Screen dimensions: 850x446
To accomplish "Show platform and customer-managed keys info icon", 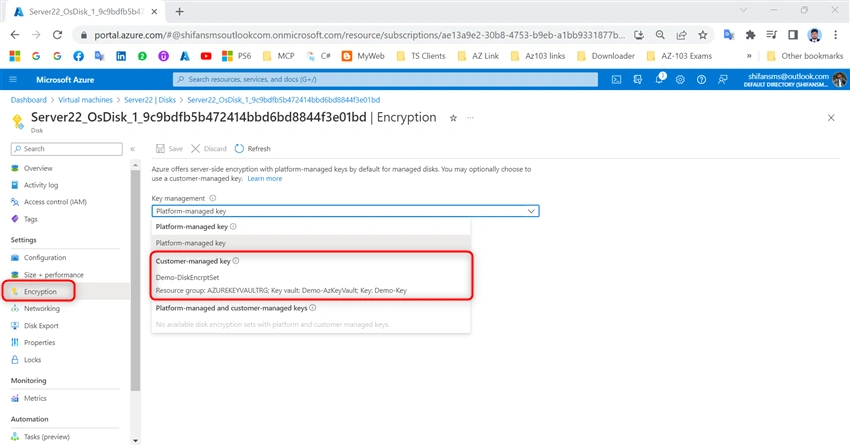I will click(313, 308).
